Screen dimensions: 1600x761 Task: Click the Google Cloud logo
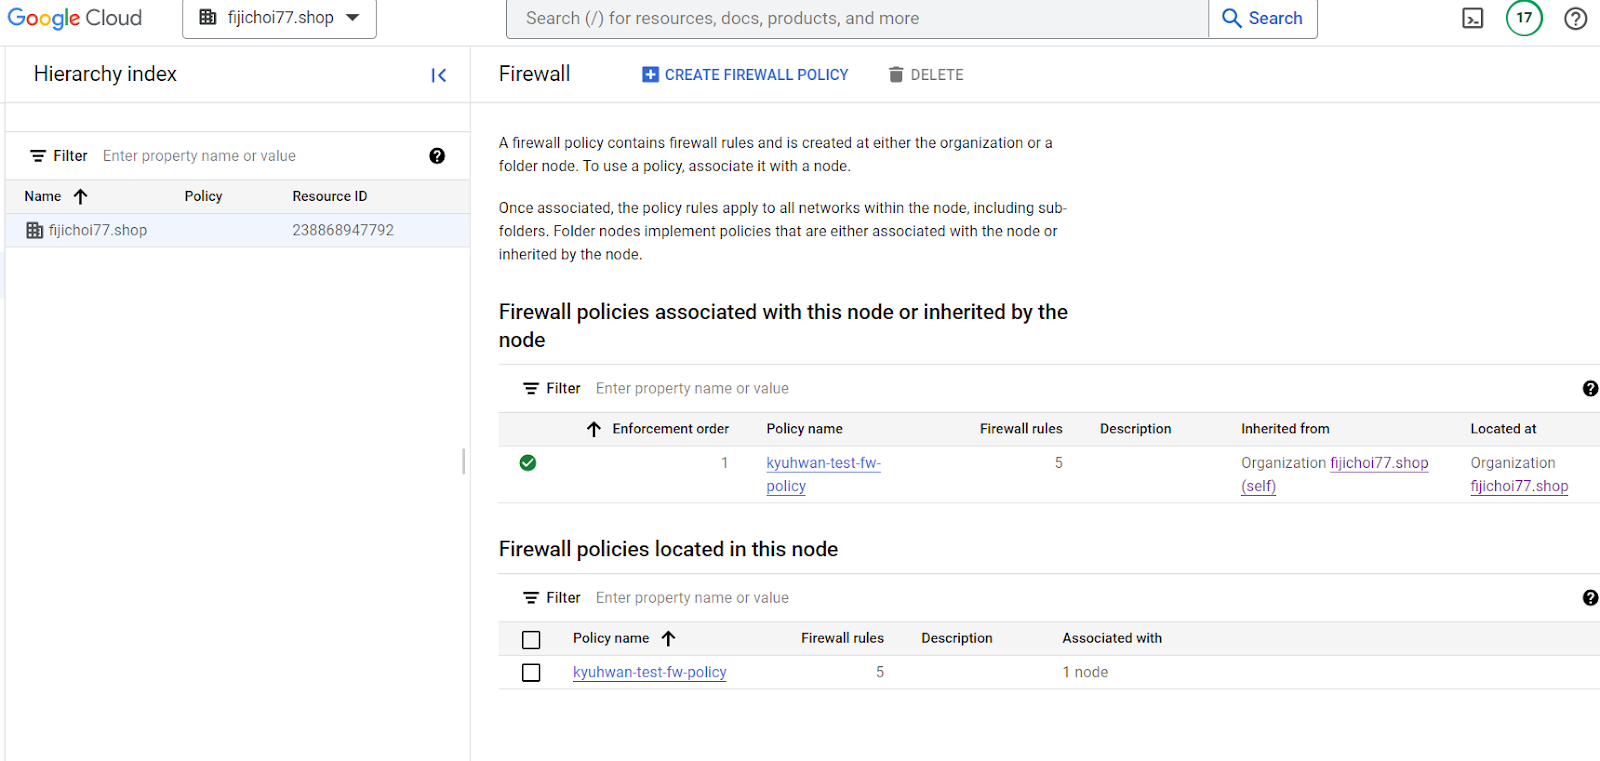(75, 18)
